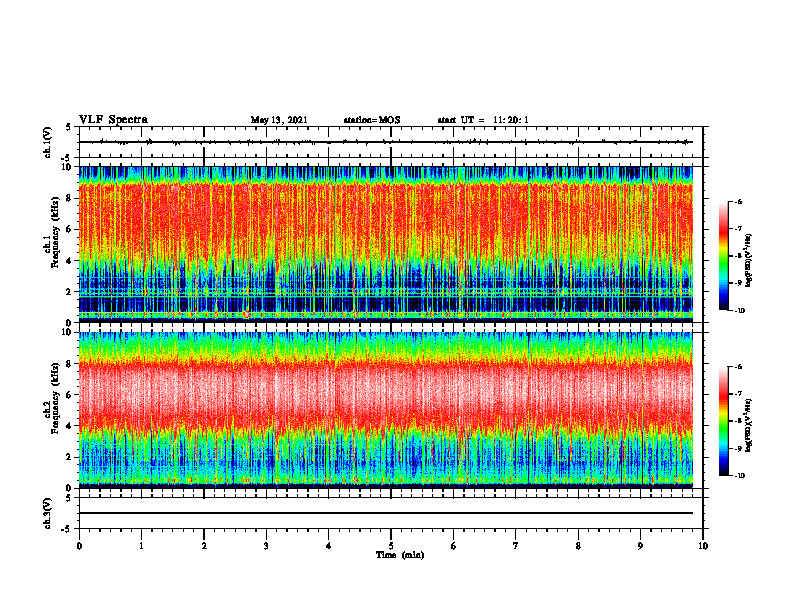Image resolution: width=792 pixels, height=612 pixels.
Task: Click time axis tick label "10" below ch.3
Action: coord(703,546)
